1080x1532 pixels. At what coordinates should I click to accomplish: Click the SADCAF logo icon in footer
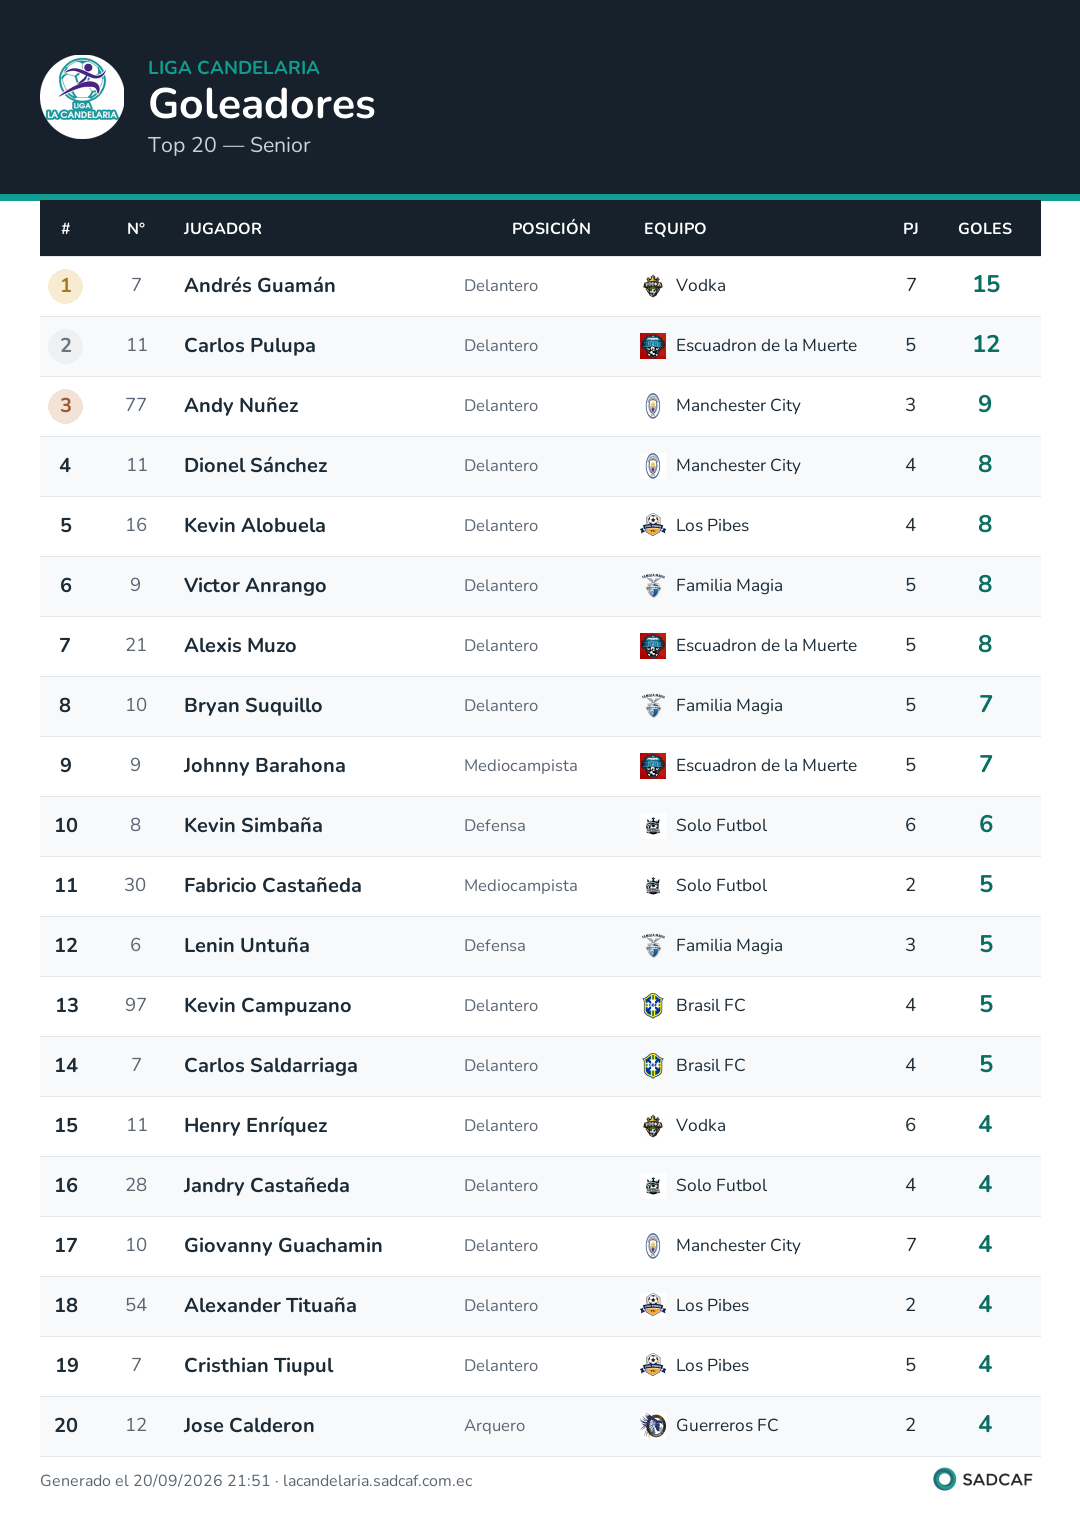(x=944, y=1479)
